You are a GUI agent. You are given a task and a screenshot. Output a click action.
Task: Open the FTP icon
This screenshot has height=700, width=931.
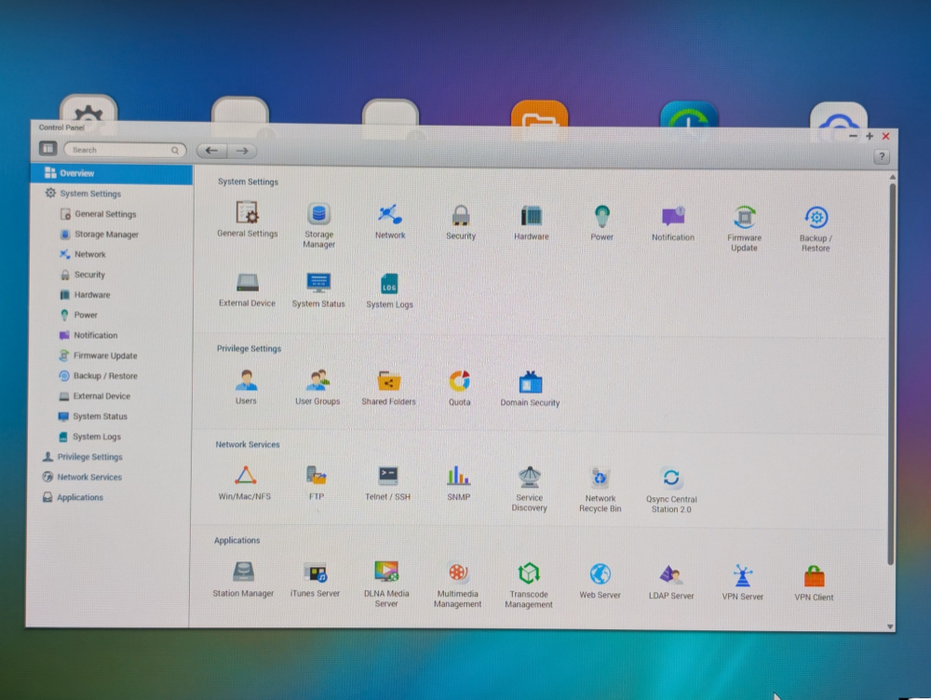pyautogui.click(x=316, y=476)
